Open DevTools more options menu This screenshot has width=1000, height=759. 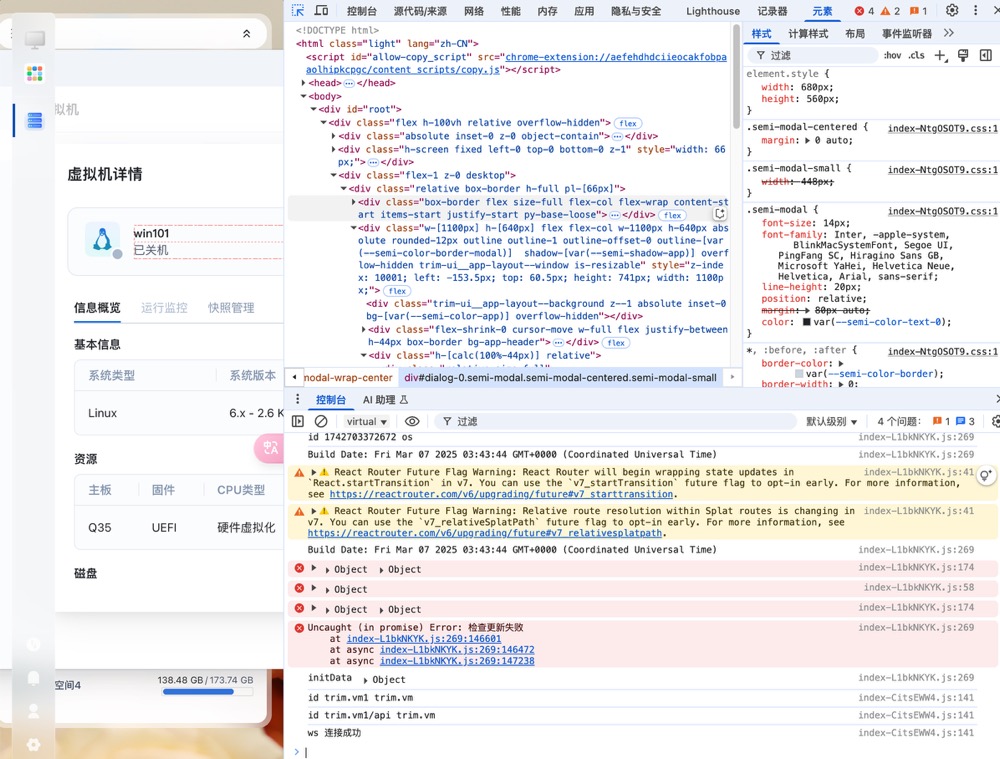click(x=975, y=10)
